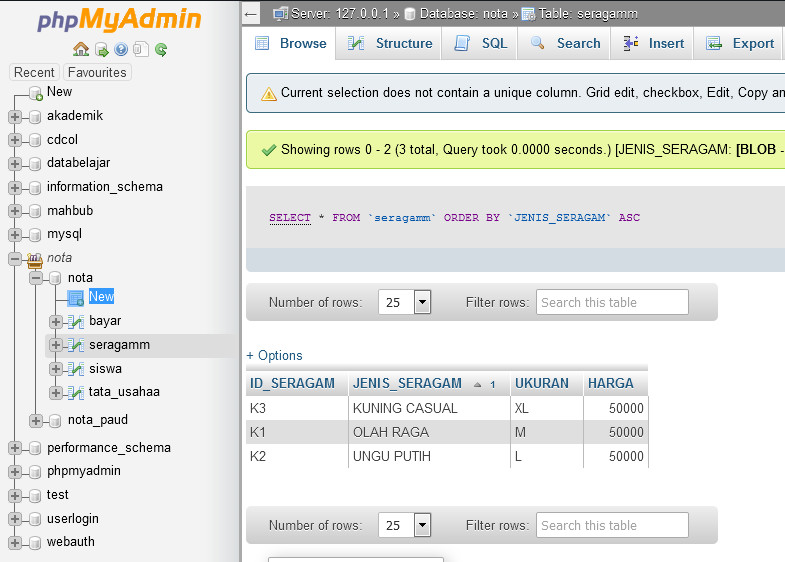Click the nota database group icon

click(35, 259)
